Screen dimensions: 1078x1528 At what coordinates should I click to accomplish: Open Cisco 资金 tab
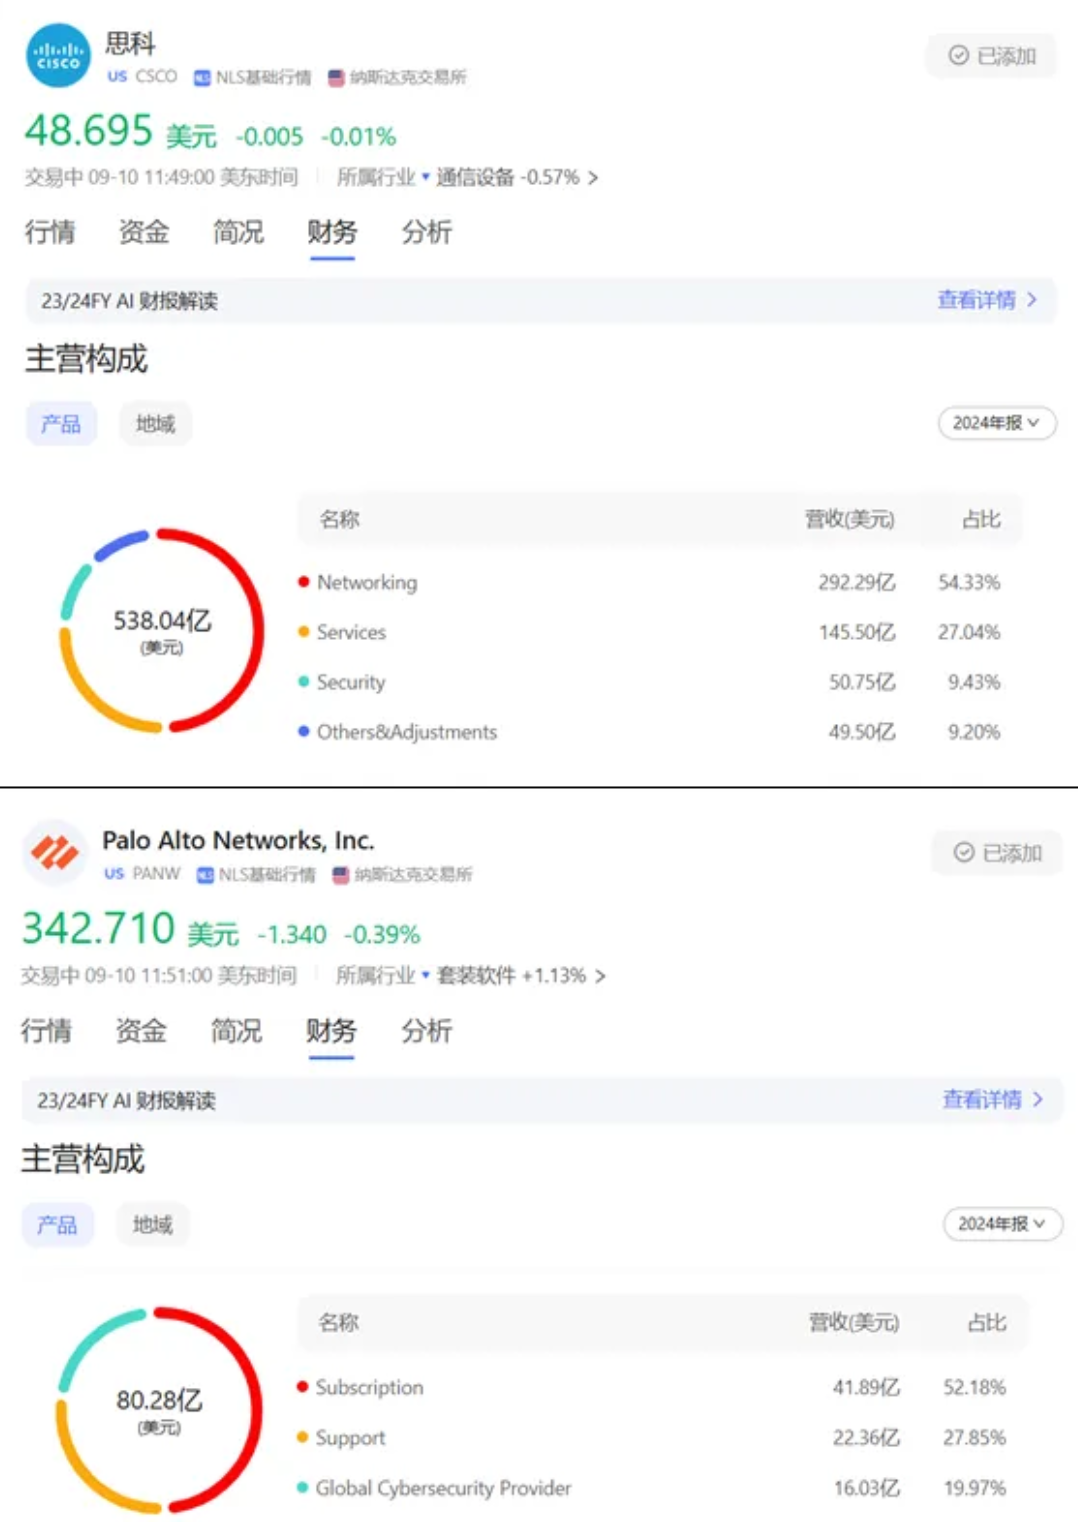tap(144, 232)
